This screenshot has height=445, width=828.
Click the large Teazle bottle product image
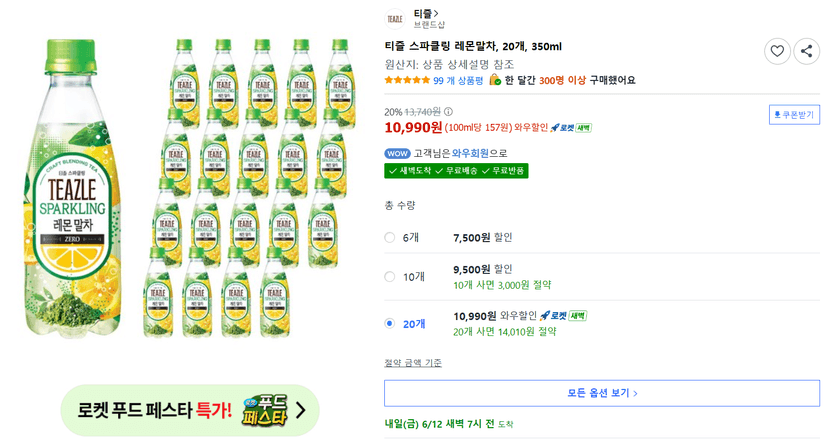[x=72, y=187]
